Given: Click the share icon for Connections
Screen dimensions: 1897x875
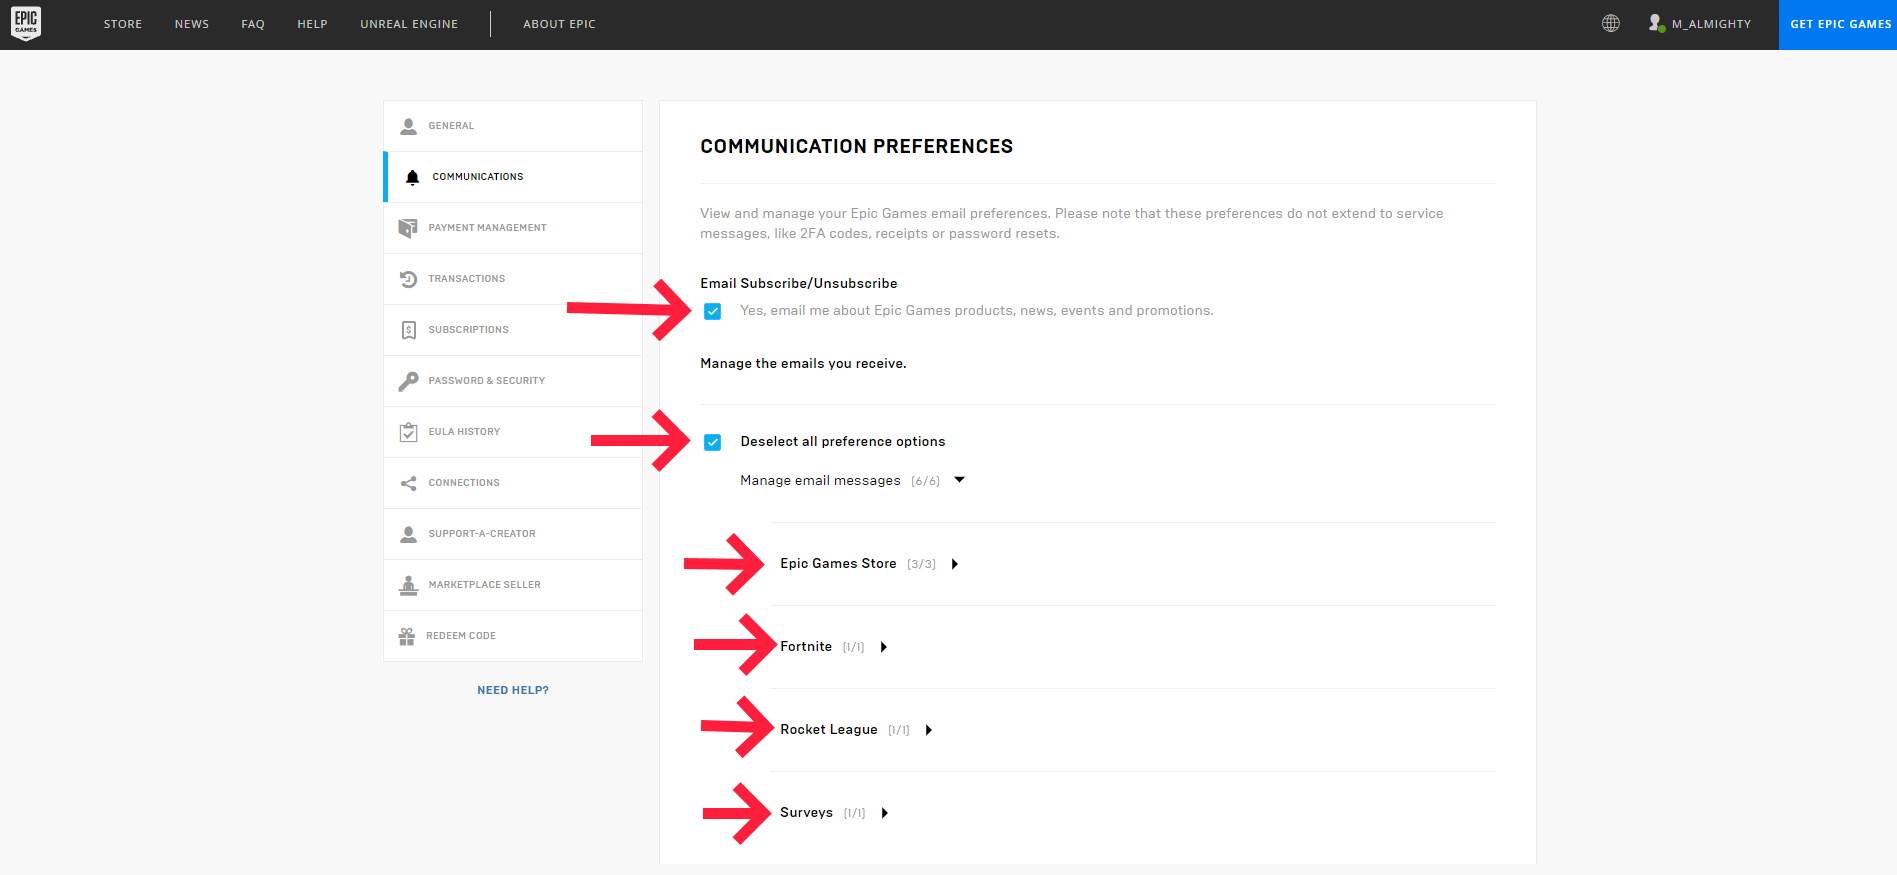Looking at the screenshot, I should coord(408,483).
